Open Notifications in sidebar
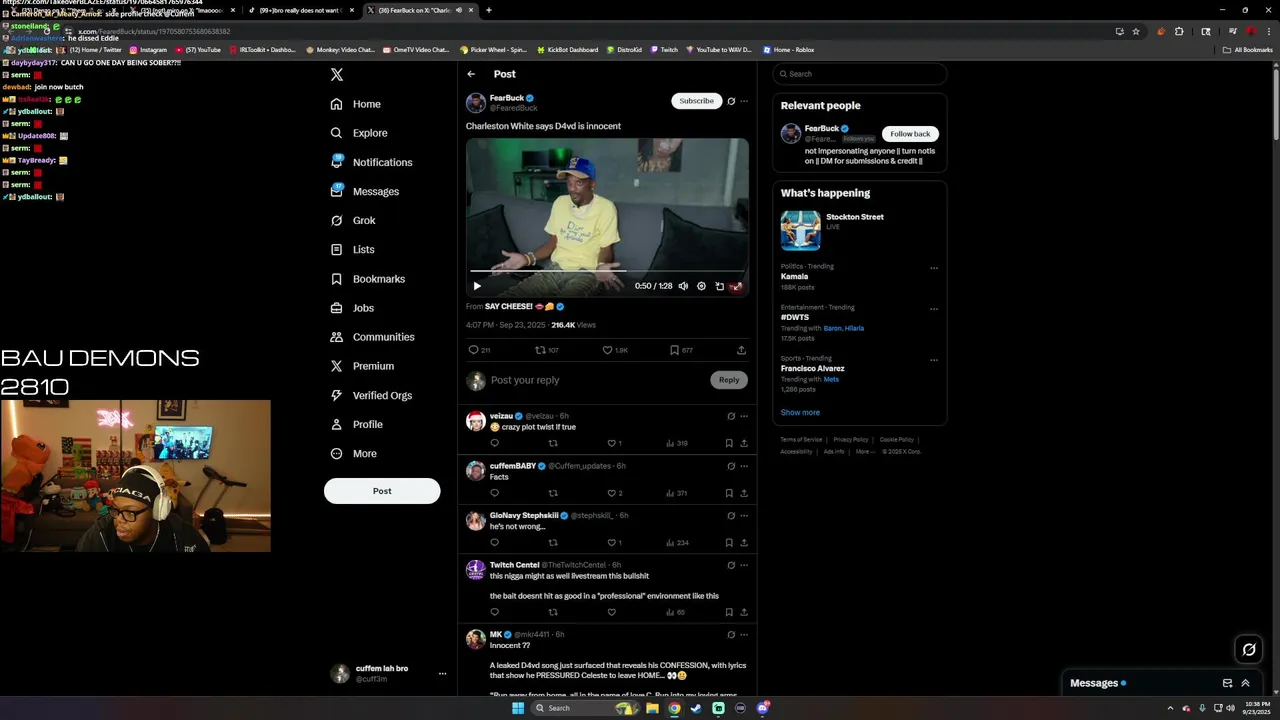The height and width of the screenshot is (720, 1280). (x=371, y=162)
